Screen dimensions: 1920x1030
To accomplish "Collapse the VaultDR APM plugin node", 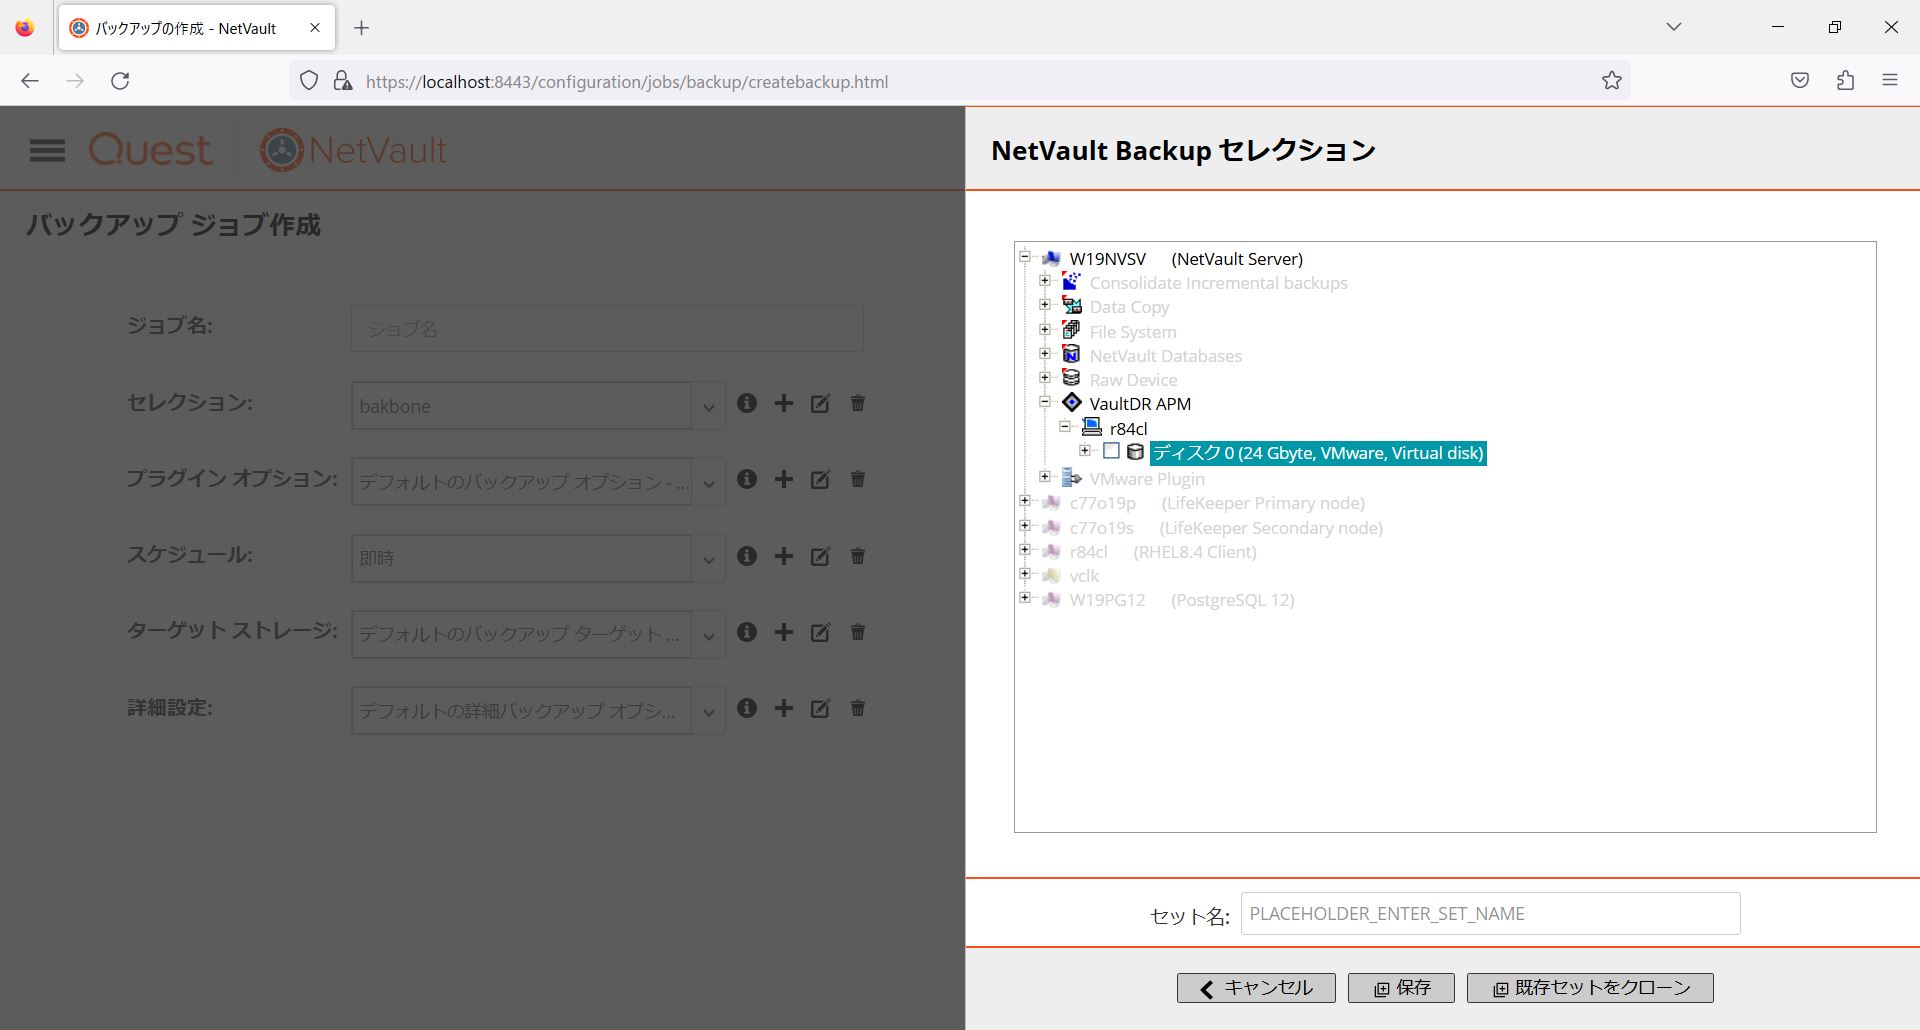I will [x=1045, y=402].
